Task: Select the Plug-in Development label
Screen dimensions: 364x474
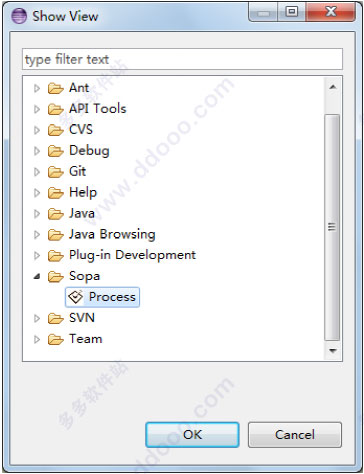Action: (x=132, y=256)
